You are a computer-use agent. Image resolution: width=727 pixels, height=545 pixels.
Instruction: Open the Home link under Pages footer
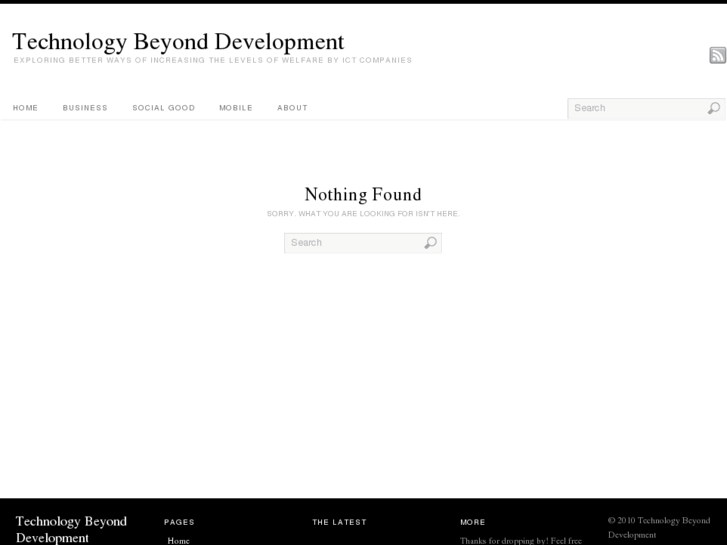click(179, 541)
